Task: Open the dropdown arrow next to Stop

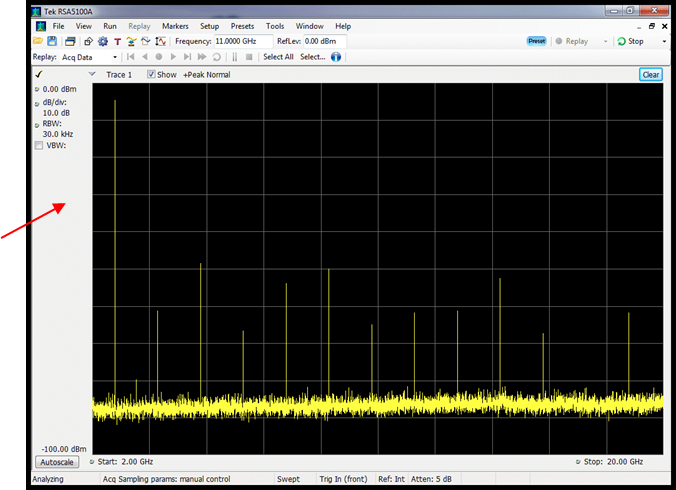Action: pyautogui.click(x=664, y=42)
